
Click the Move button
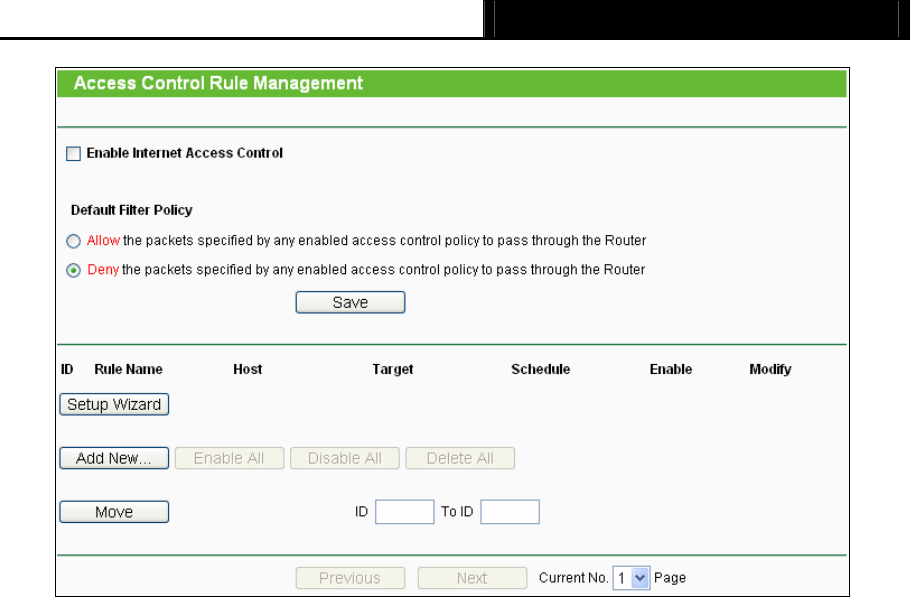114,512
